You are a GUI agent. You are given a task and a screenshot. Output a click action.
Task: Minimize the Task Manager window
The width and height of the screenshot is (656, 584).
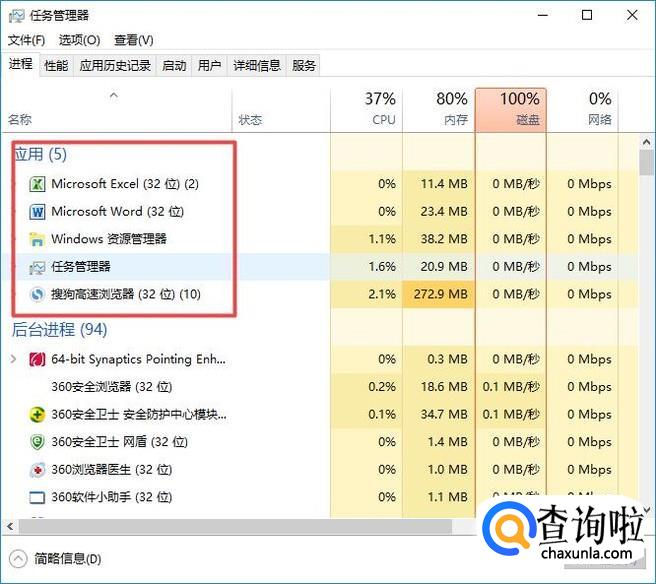click(543, 15)
